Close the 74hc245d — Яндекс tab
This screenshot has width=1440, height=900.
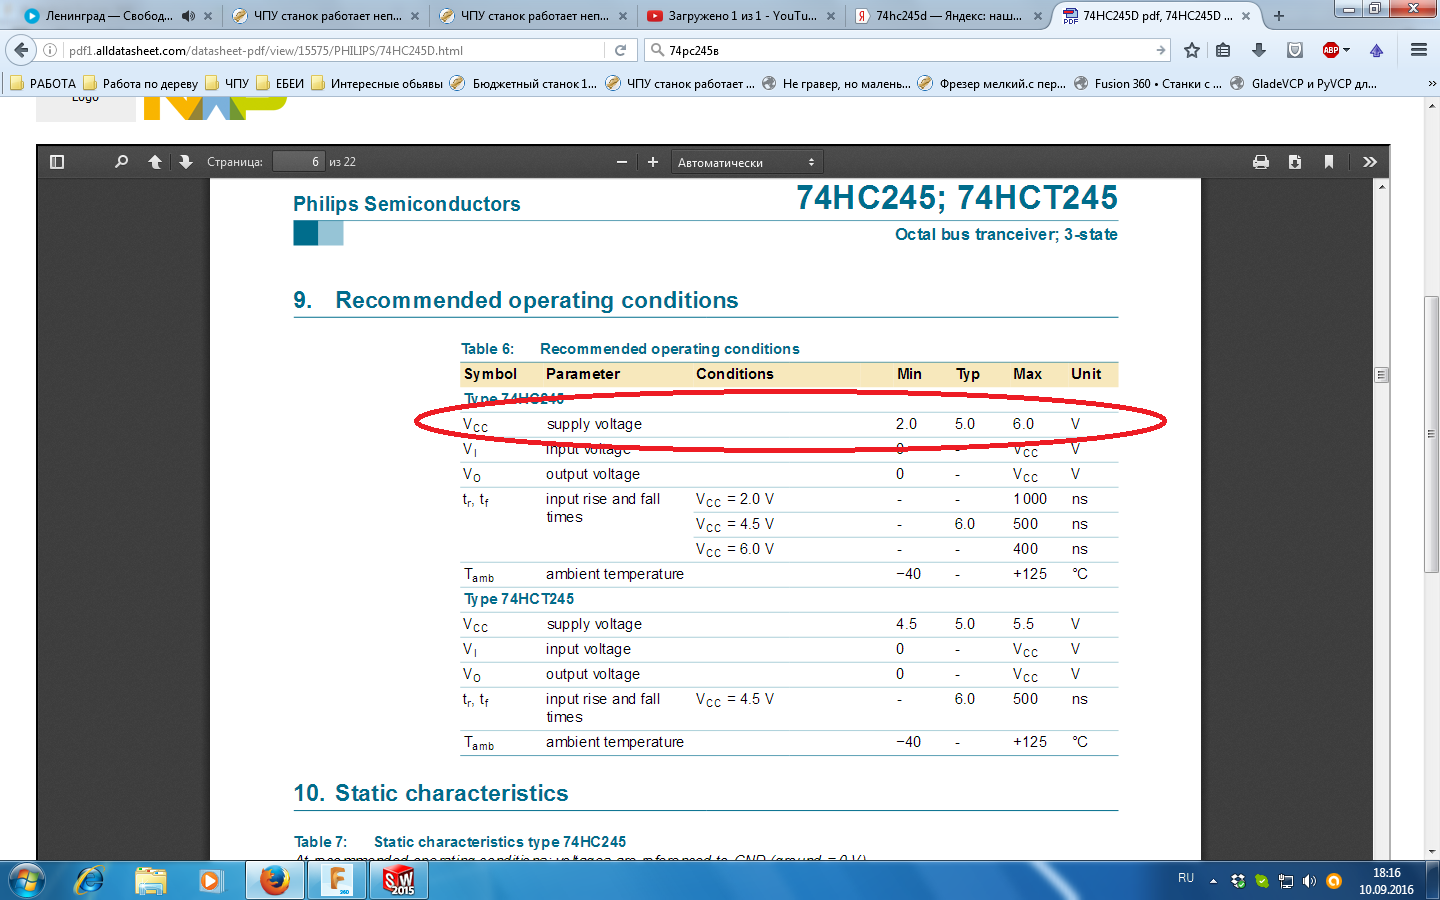(1038, 16)
